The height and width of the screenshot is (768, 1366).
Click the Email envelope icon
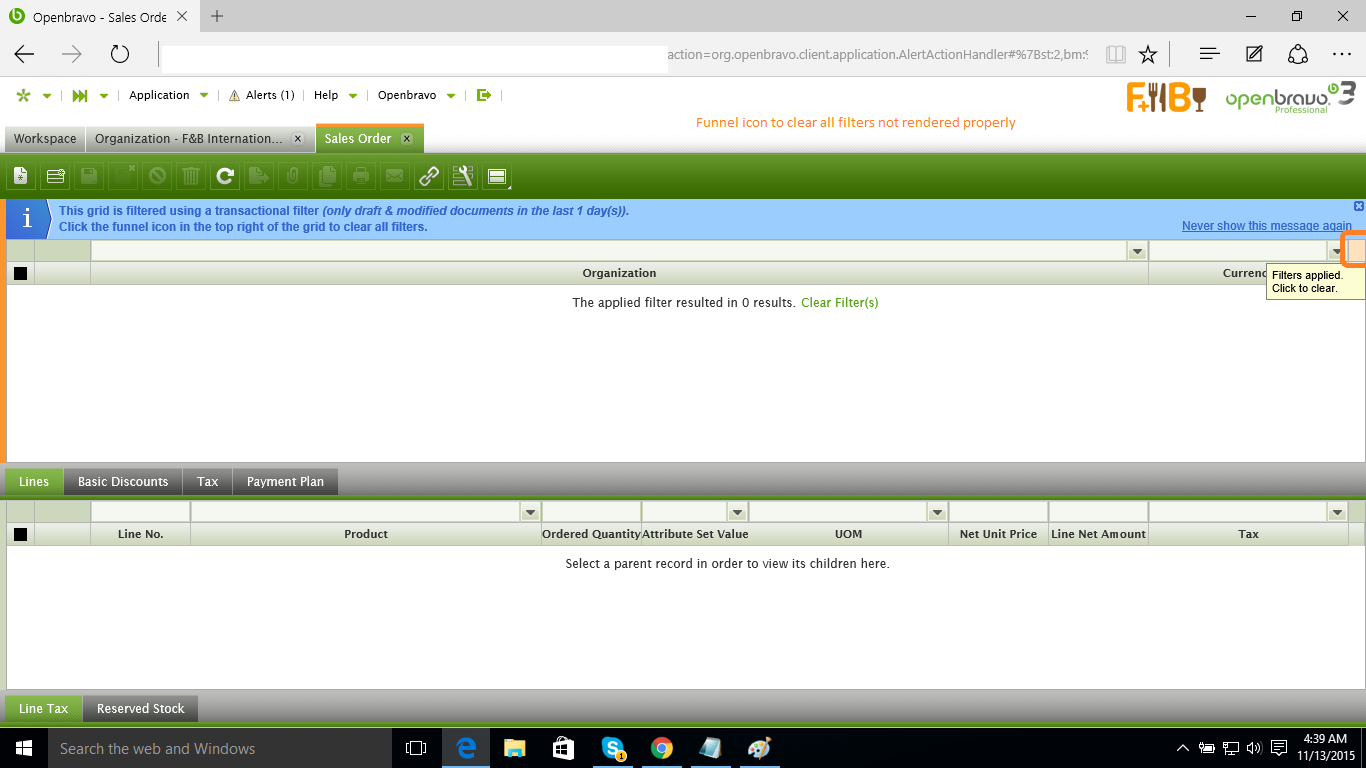click(x=395, y=177)
